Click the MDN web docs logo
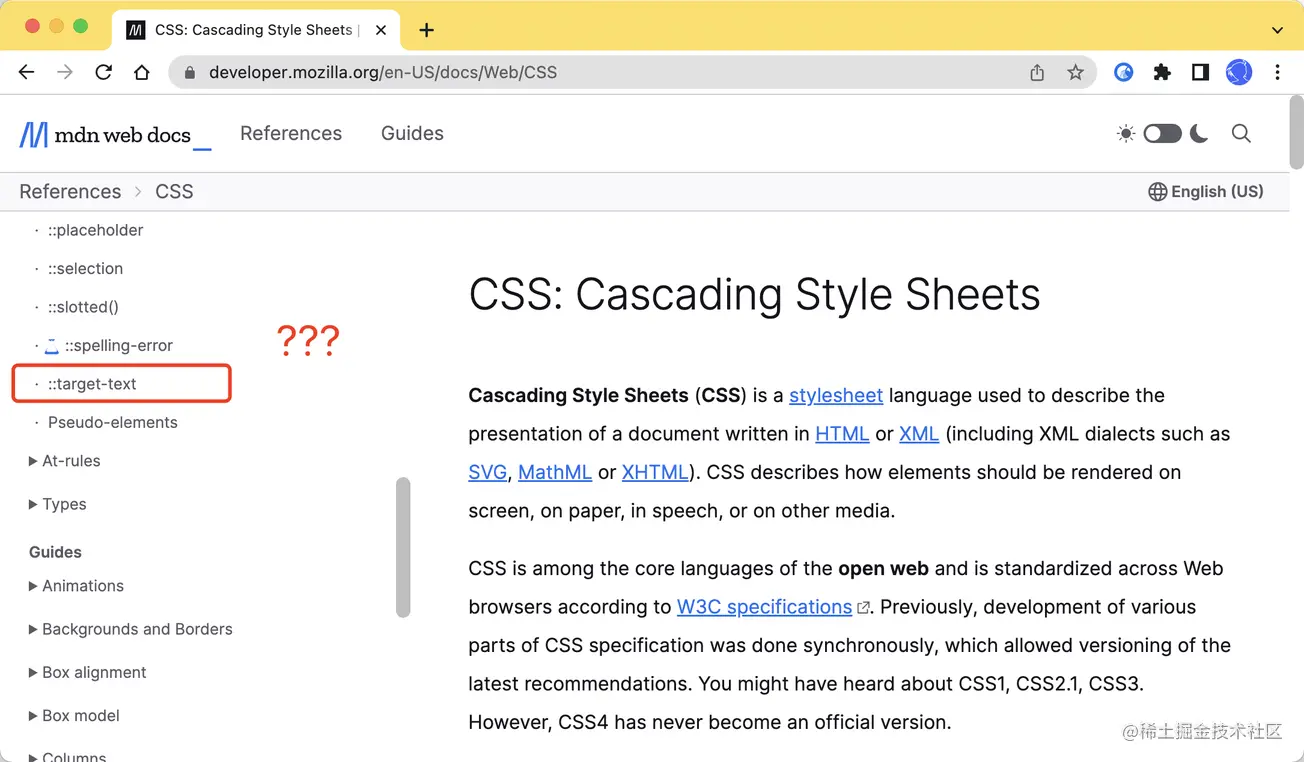Screen dimensions: 1304x762 click(x=104, y=133)
